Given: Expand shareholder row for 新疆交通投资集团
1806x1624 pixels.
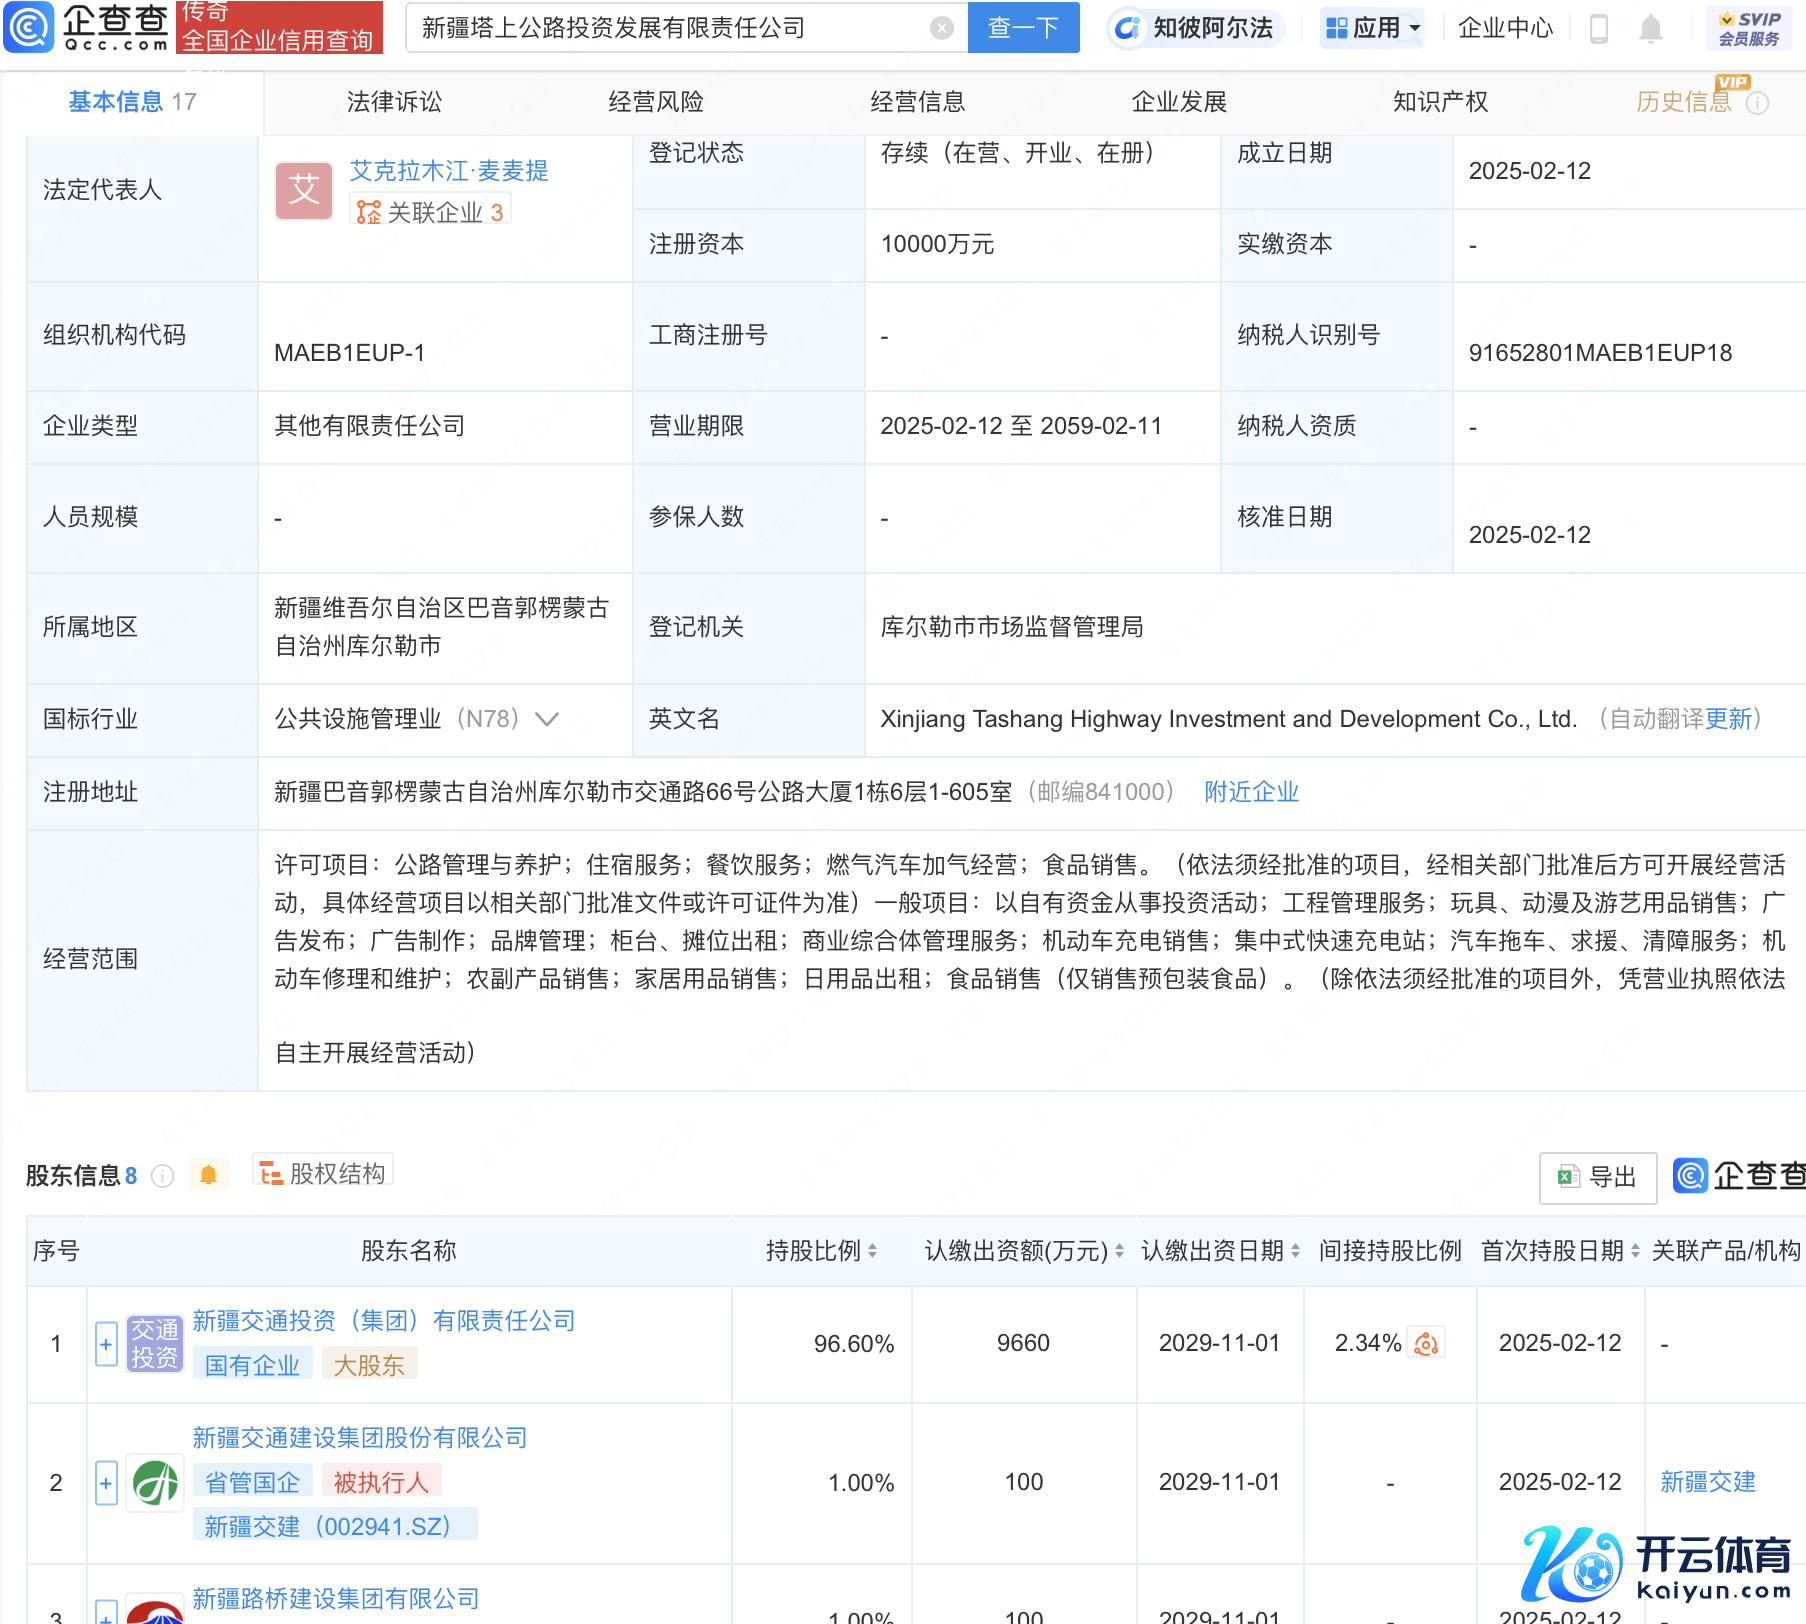Looking at the screenshot, I should click(106, 1344).
